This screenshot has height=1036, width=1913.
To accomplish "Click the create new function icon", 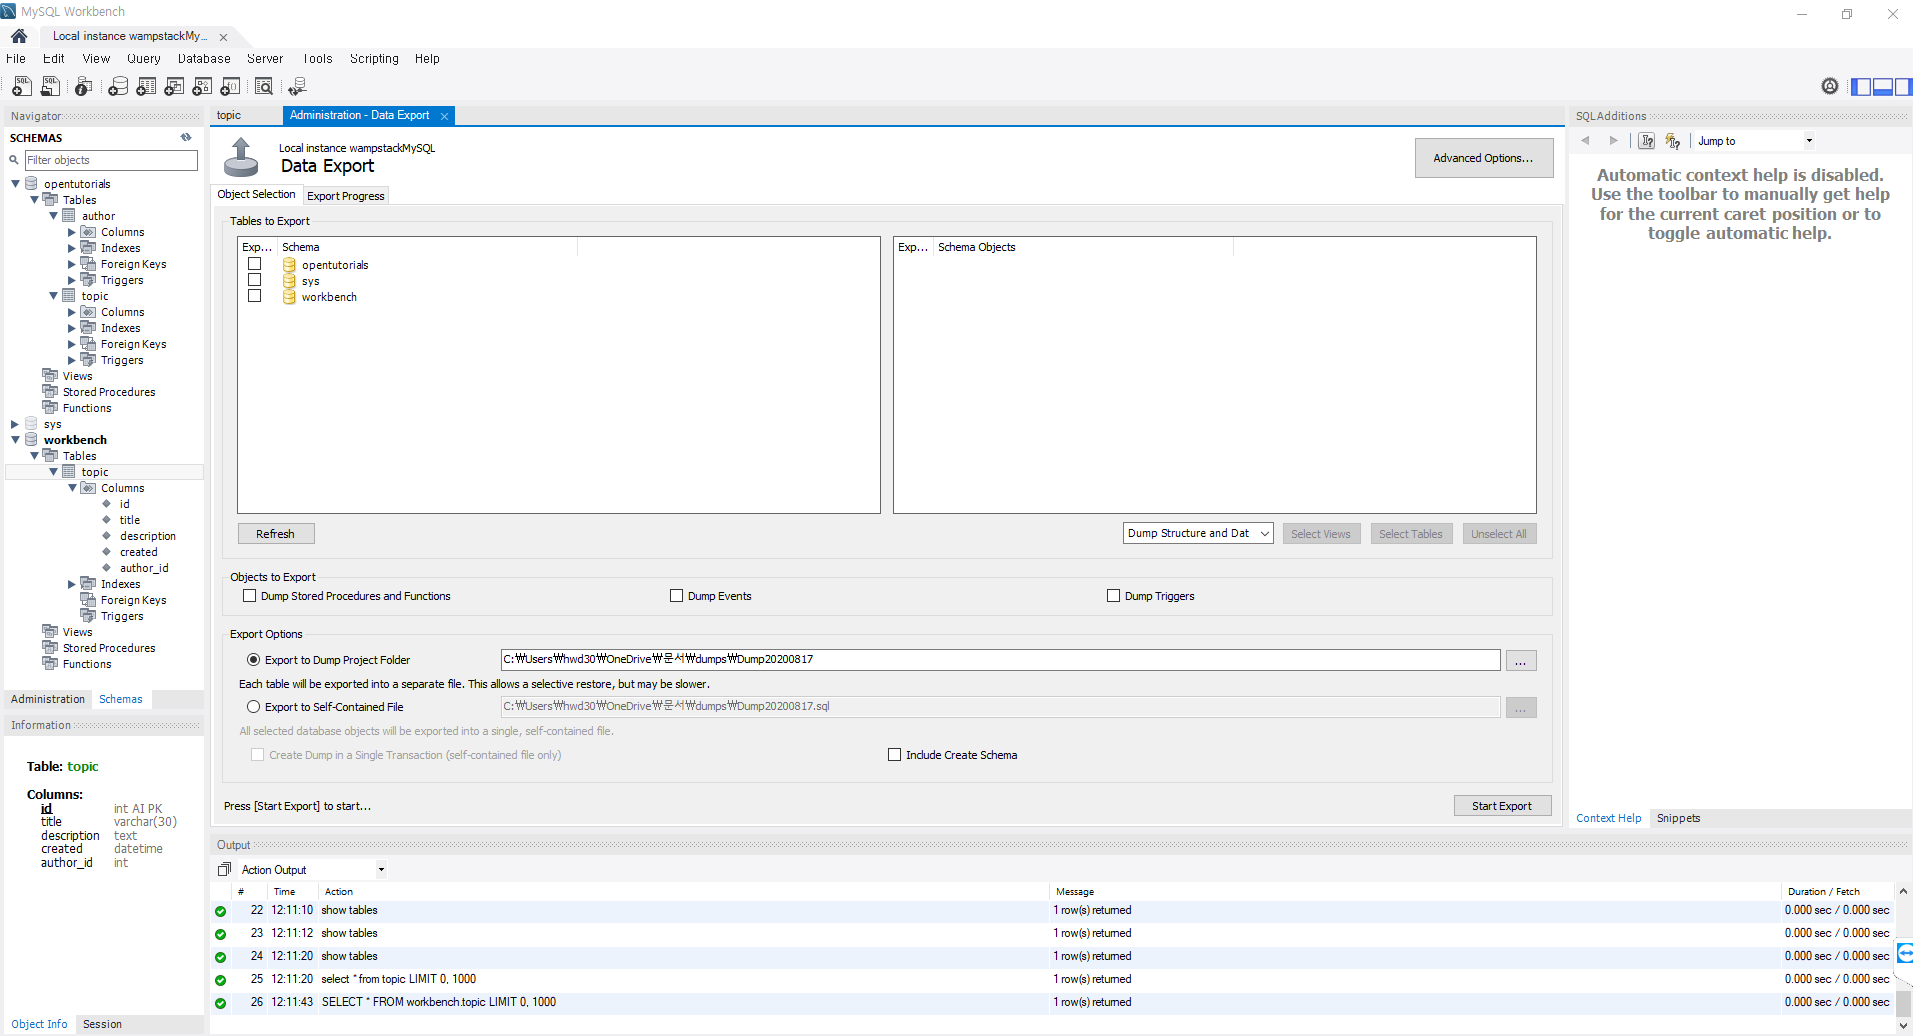I will click(x=230, y=87).
